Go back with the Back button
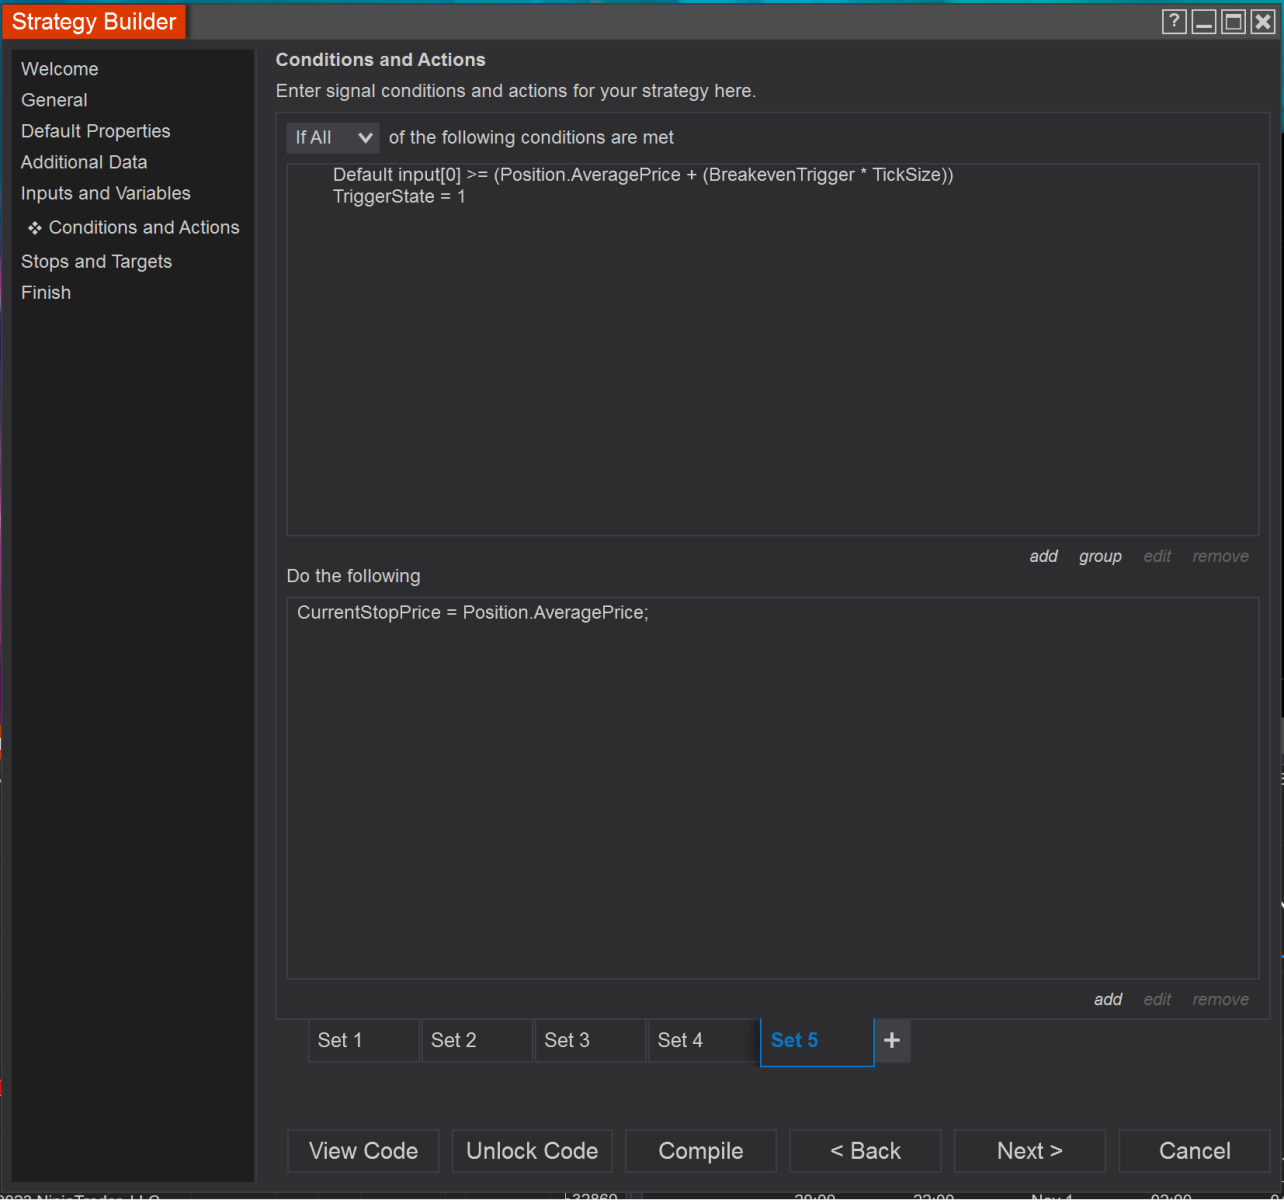This screenshot has width=1284, height=1200. (x=865, y=1151)
